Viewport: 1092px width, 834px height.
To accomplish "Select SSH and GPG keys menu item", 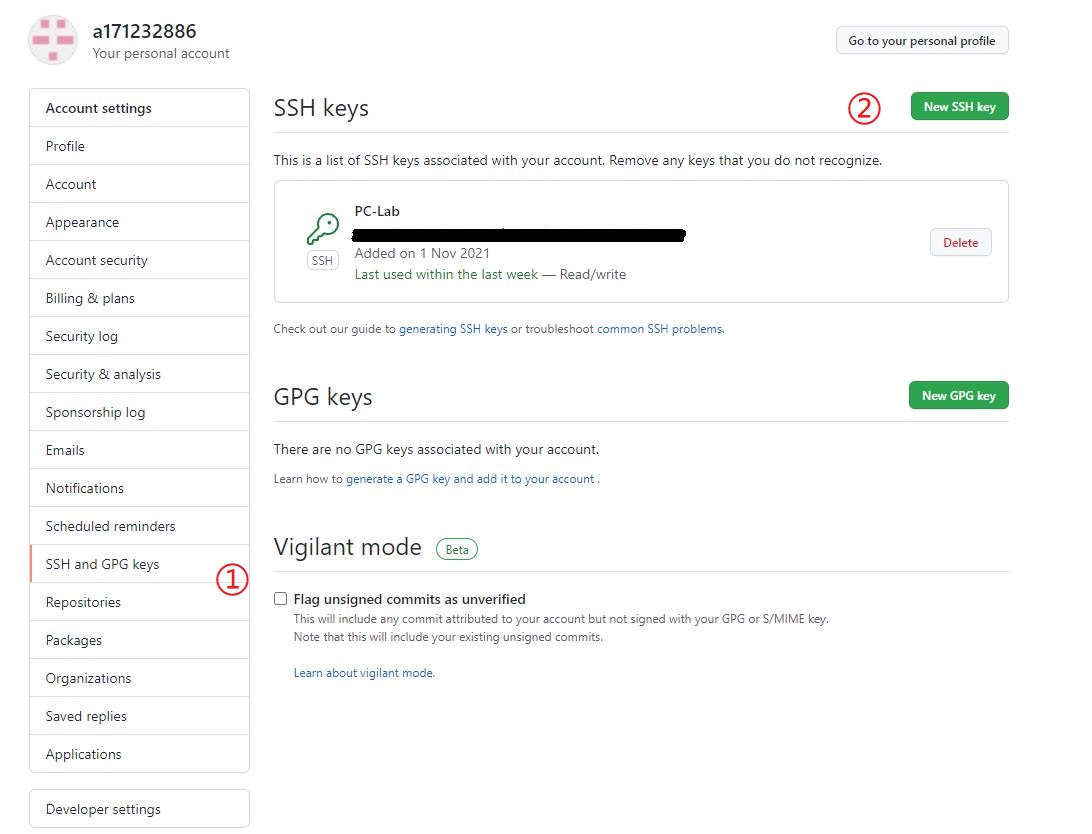I will (x=139, y=564).
